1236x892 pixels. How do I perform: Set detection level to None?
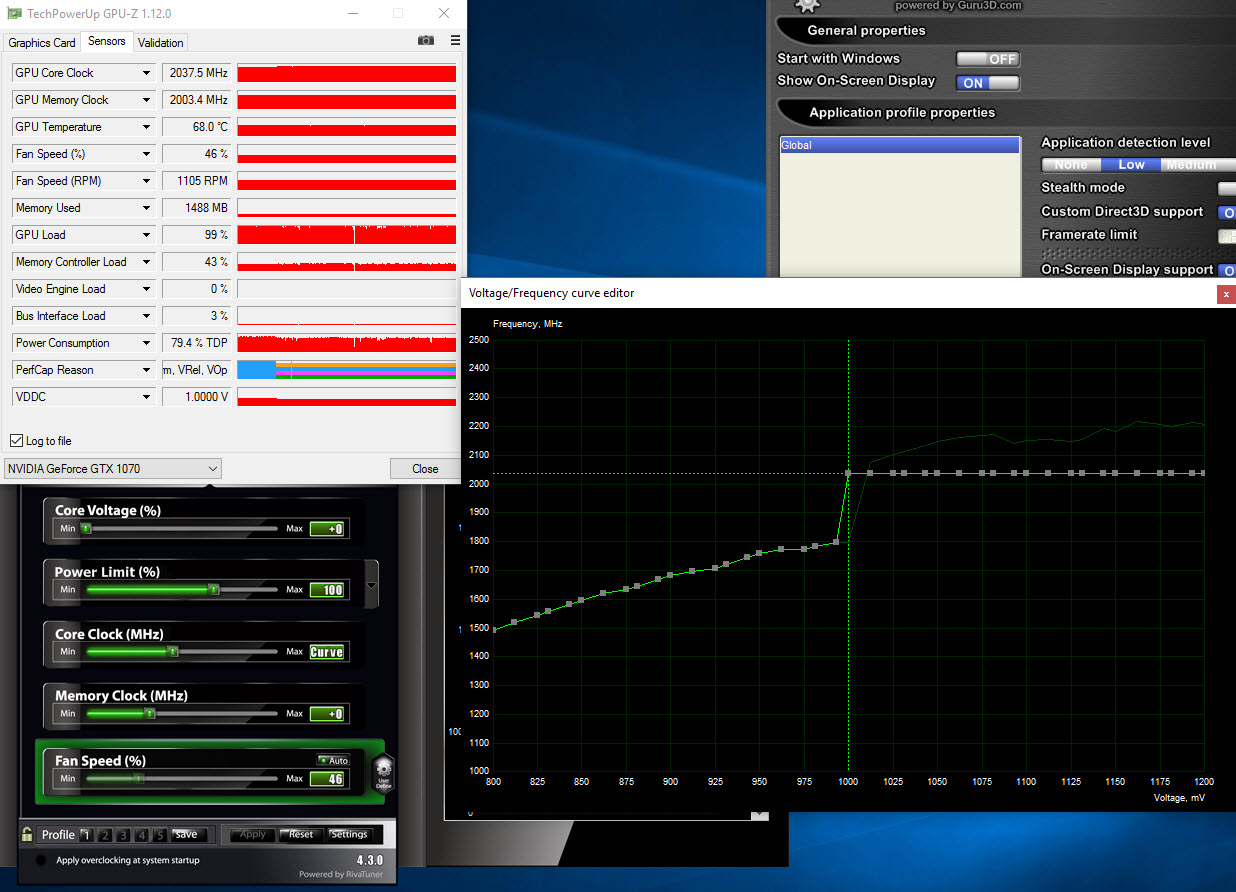click(x=1071, y=165)
